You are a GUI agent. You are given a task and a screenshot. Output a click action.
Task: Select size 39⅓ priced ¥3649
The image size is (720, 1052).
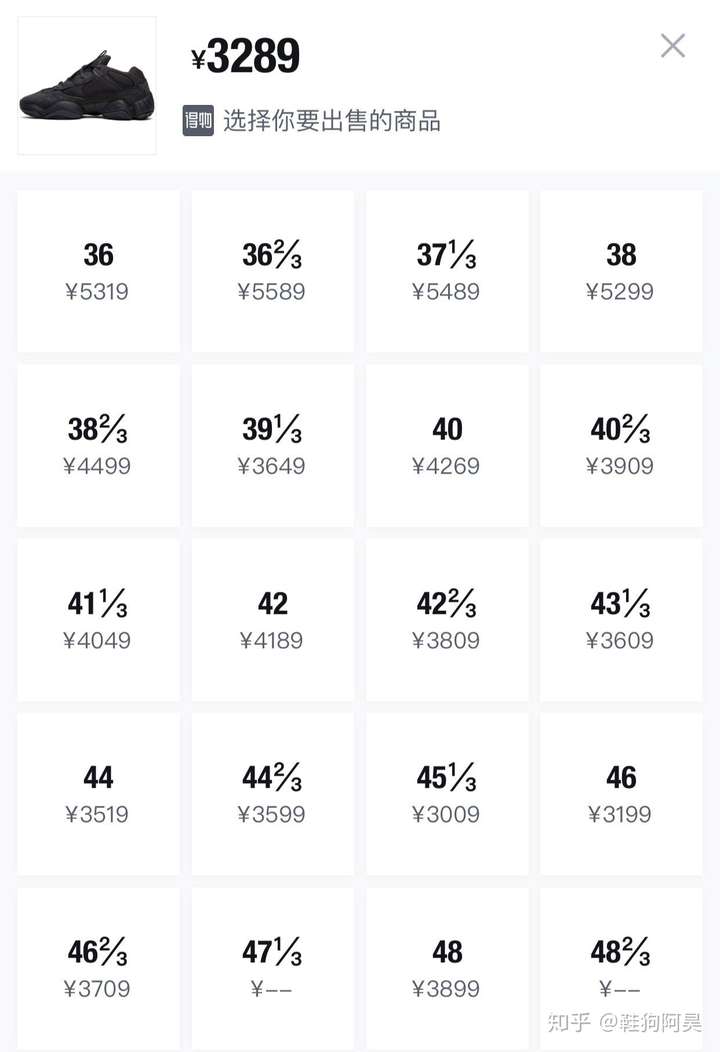(272, 445)
